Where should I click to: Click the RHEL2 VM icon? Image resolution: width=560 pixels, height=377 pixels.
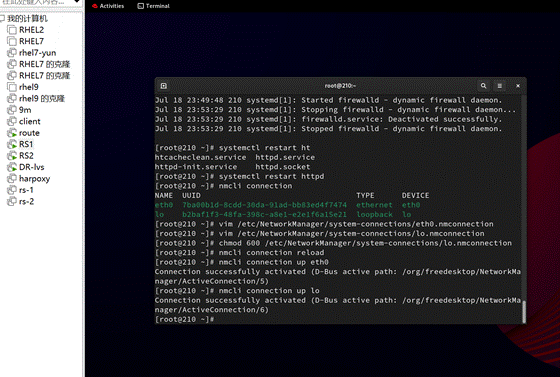(12, 30)
